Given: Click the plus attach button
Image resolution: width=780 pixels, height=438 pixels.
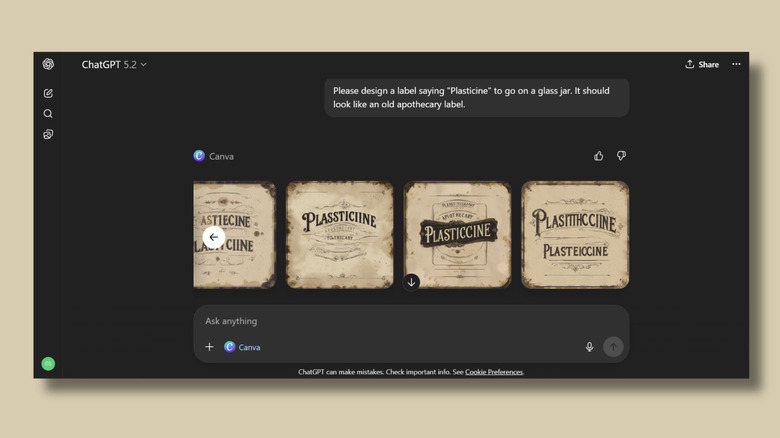Looking at the screenshot, I should pos(209,347).
